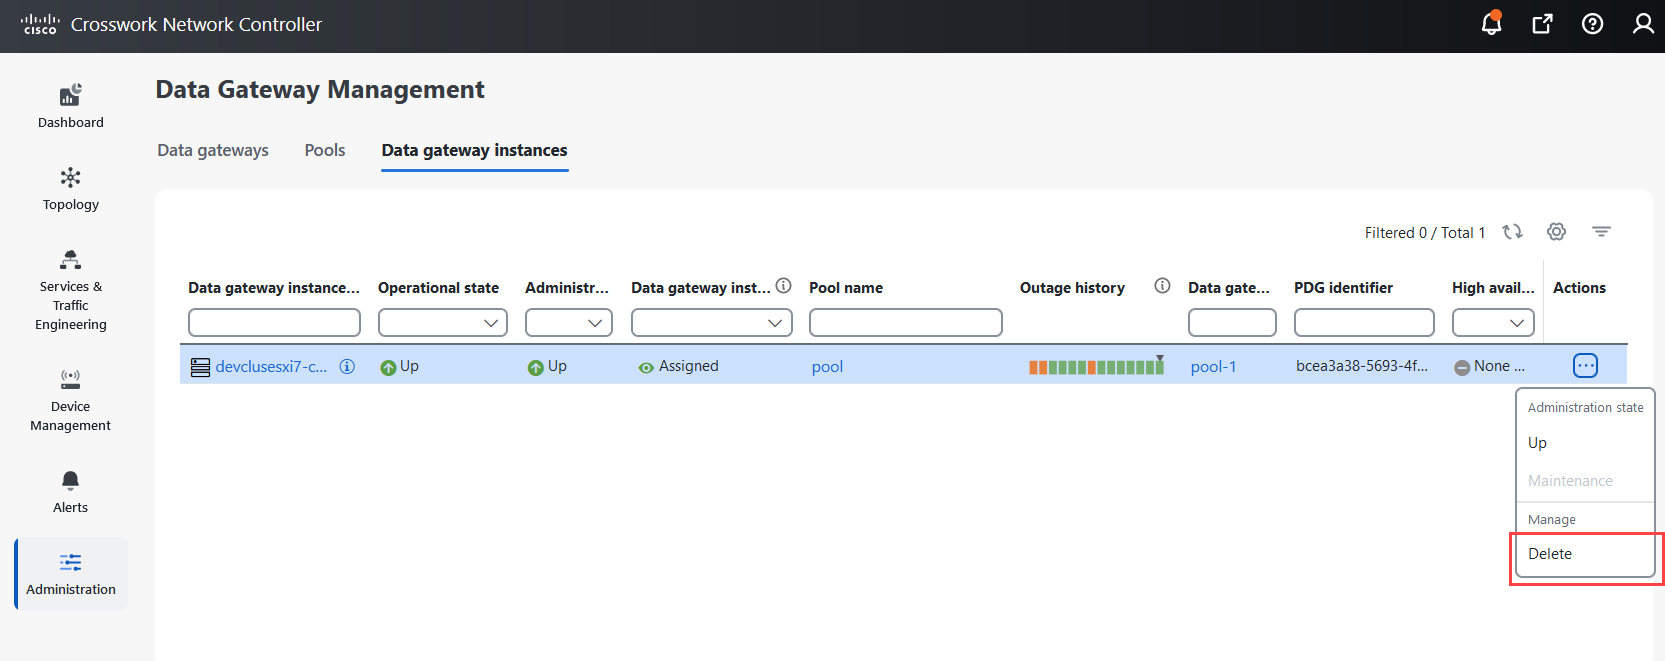Open the devclusesxi7-c... instance link
Screen dimensions: 1665x661
271,367
